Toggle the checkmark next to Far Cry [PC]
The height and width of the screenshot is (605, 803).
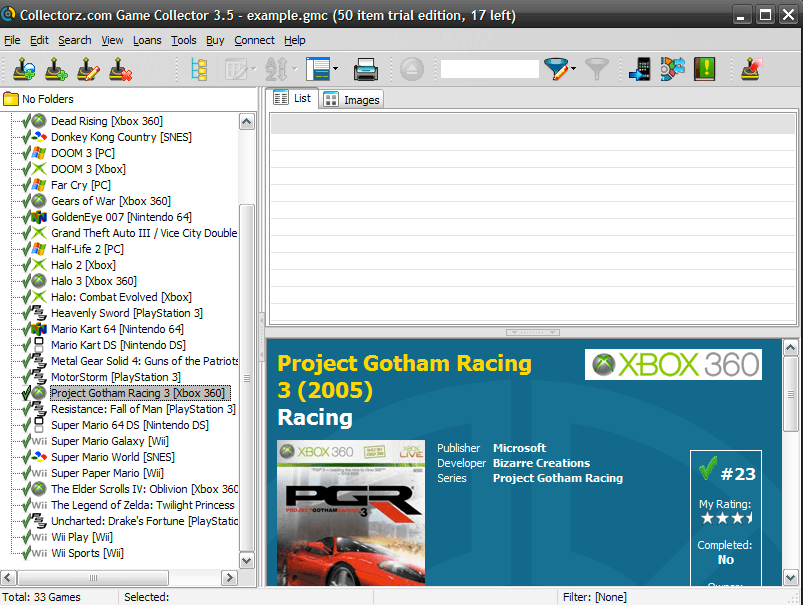point(24,185)
